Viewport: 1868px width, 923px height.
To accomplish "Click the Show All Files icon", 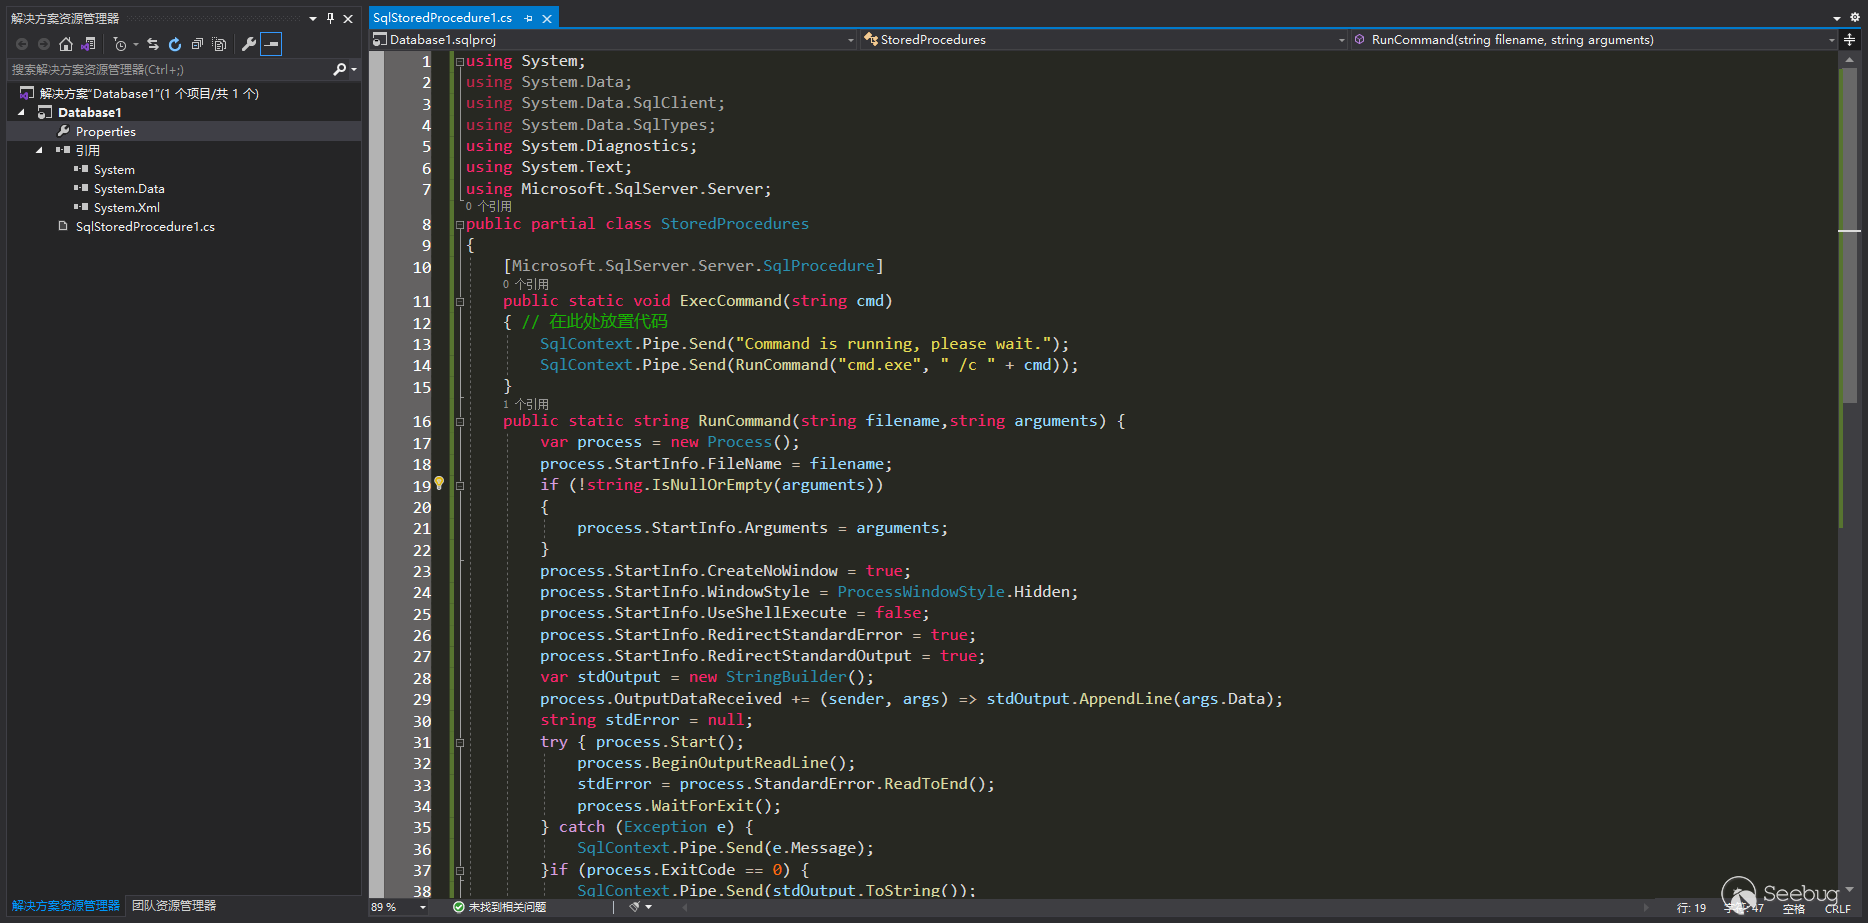I will pyautogui.click(x=219, y=44).
